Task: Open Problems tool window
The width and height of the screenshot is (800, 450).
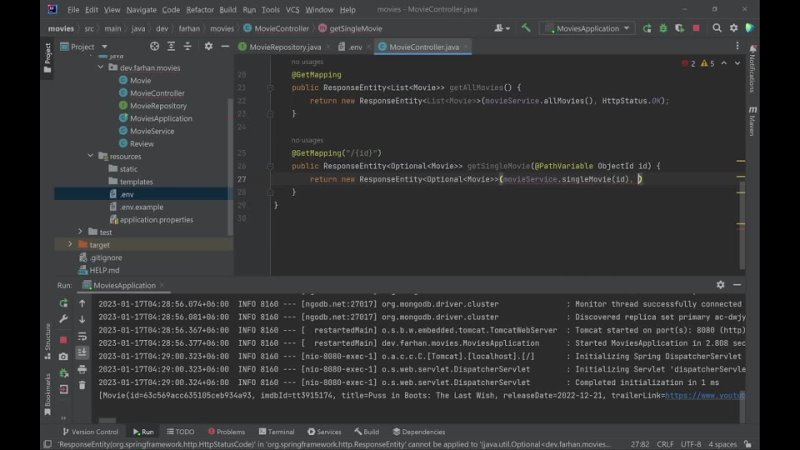Action: pos(226,432)
